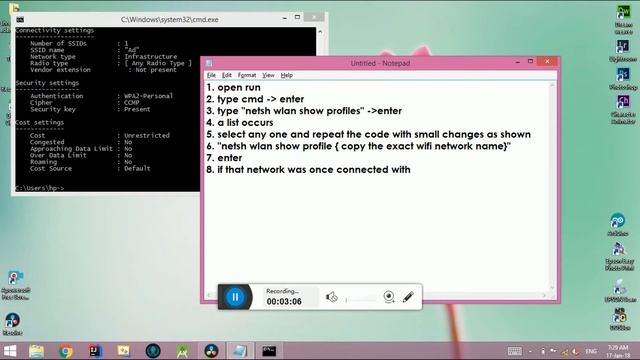Open Notepad Edit menu

(227, 75)
